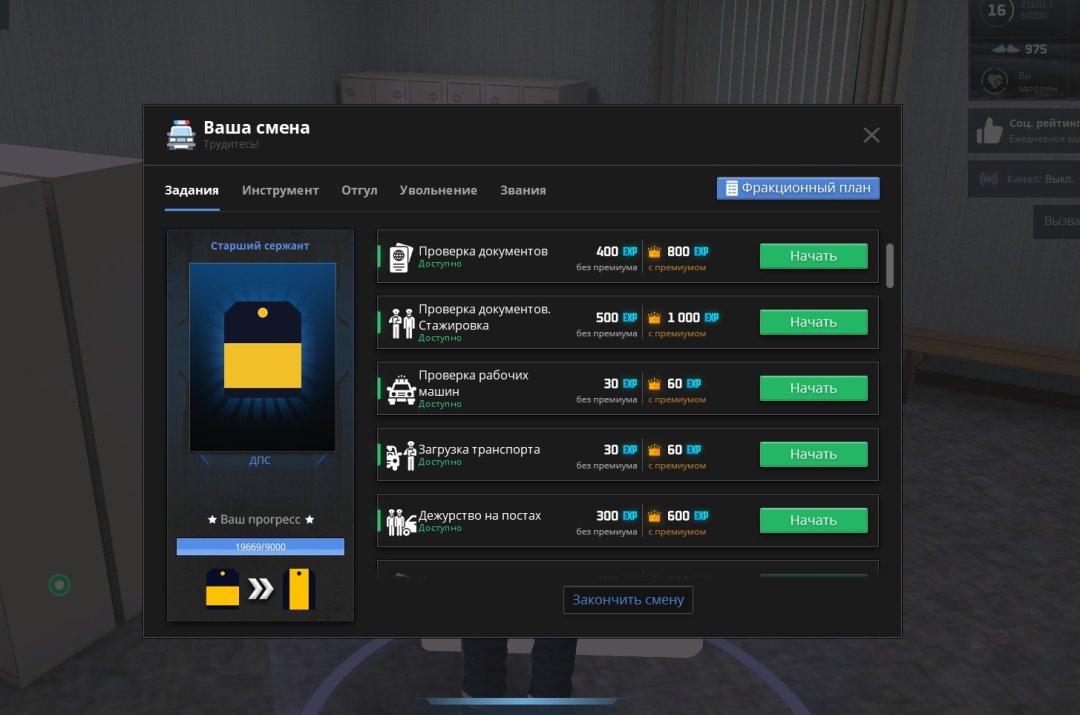Click the Проверка рабочих машин car icon
The image size is (1080, 715).
pyautogui.click(x=401, y=388)
